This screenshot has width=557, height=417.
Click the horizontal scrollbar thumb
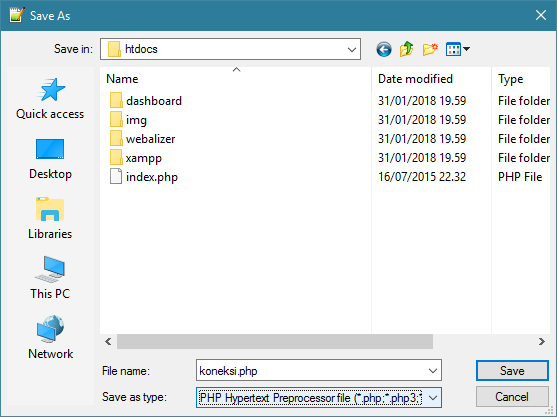point(275,342)
